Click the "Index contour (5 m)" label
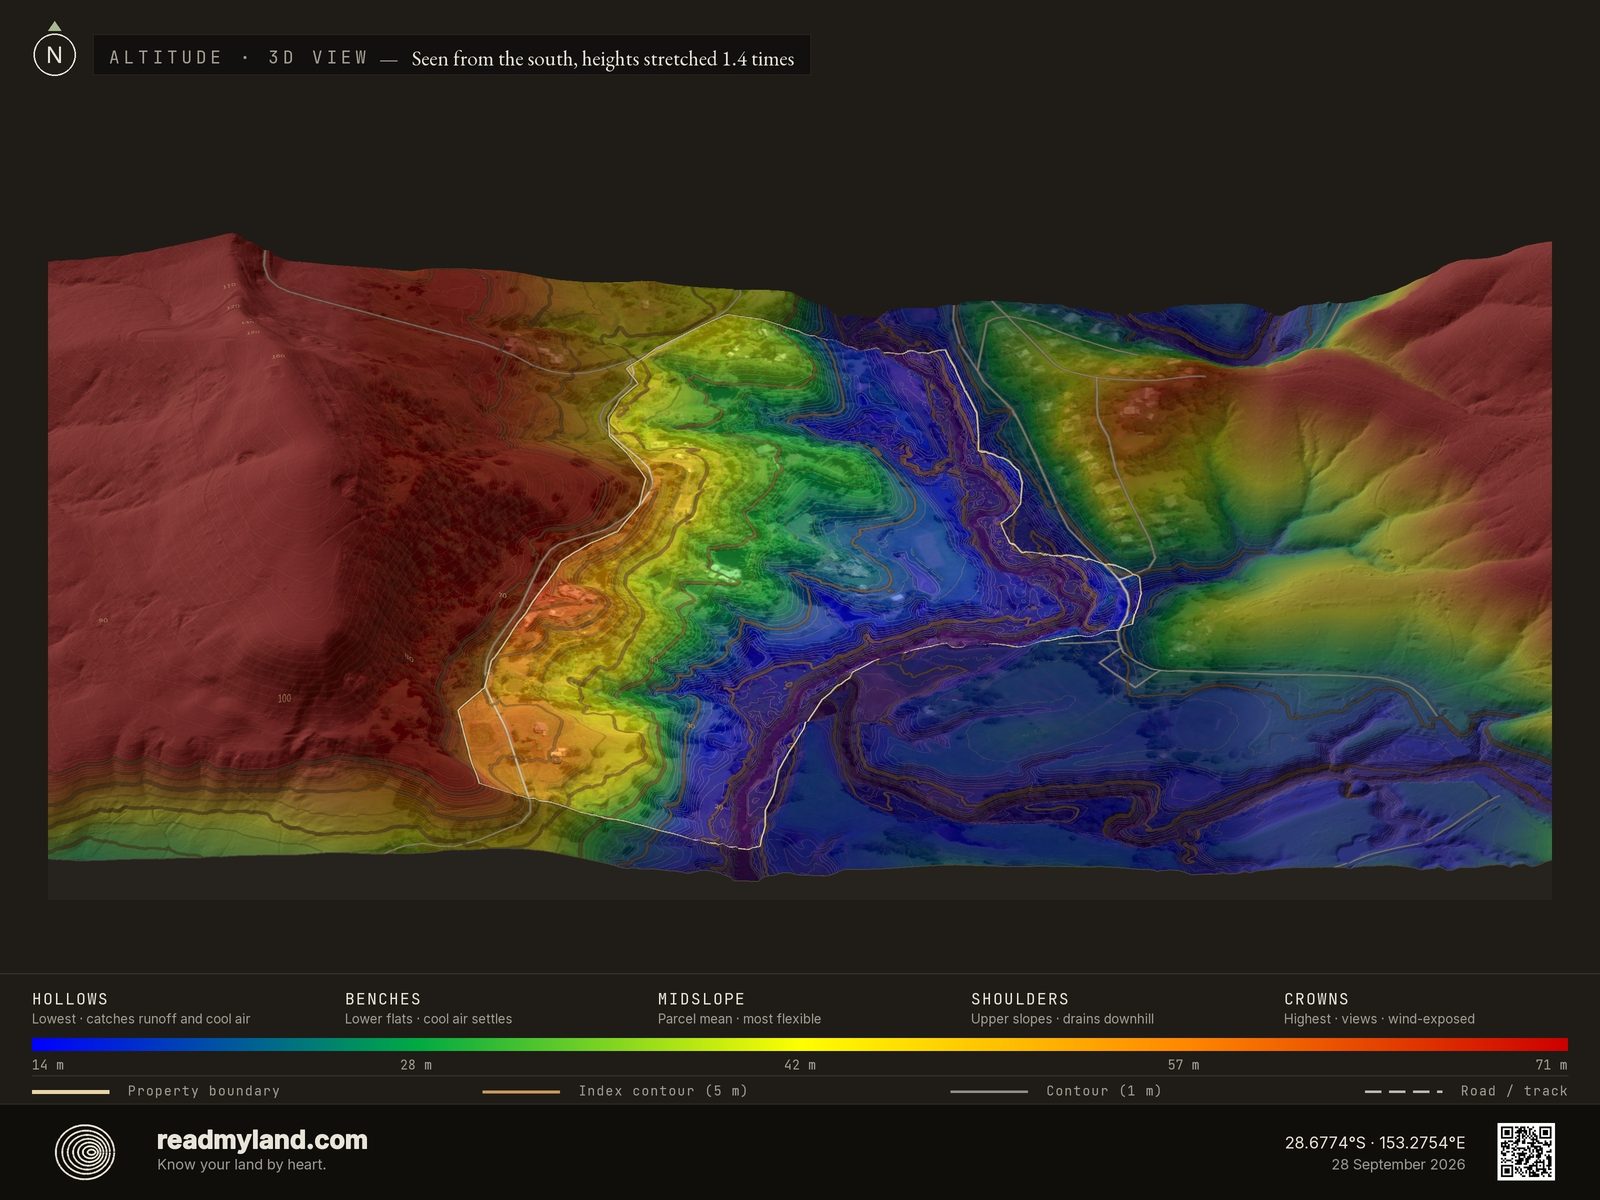The height and width of the screenshot is (1200, 1600). point(663,1091)
